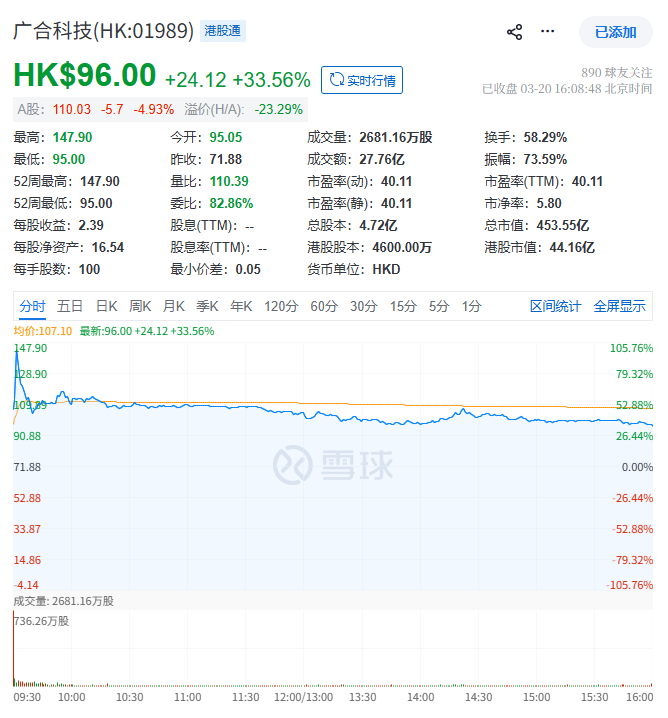The height and width of the screenshot is (718, 668).
Task: Click the 实时行情 refresh button
Action: [x=362, y=80]
